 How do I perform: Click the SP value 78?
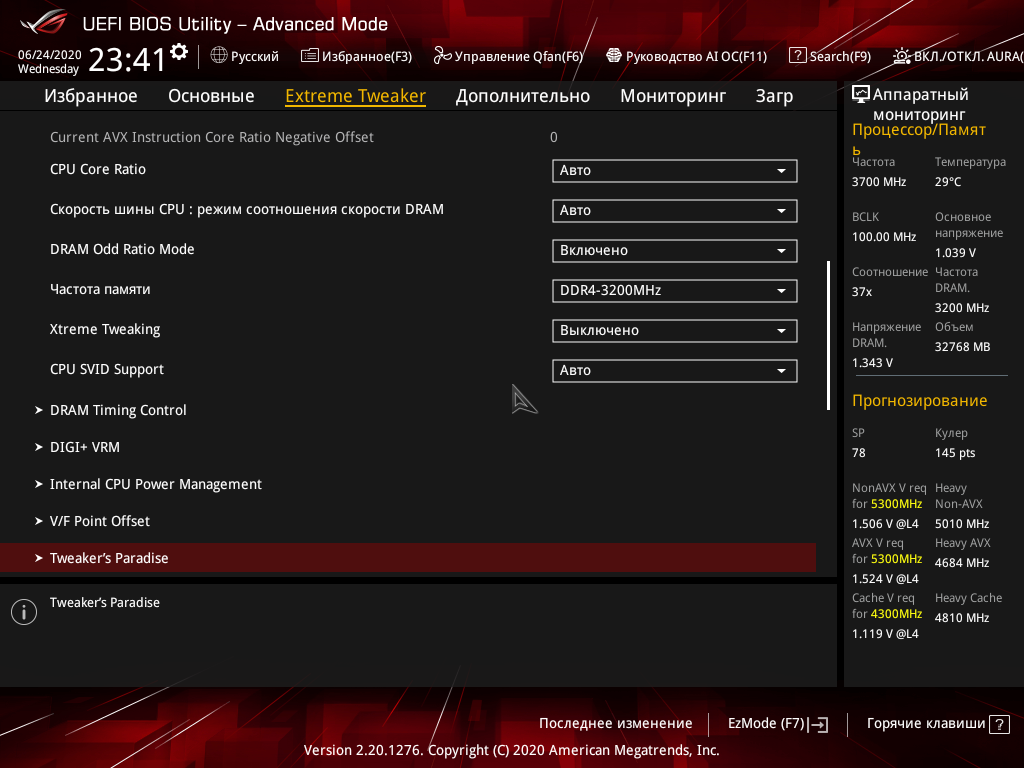[x=858, y=453]
